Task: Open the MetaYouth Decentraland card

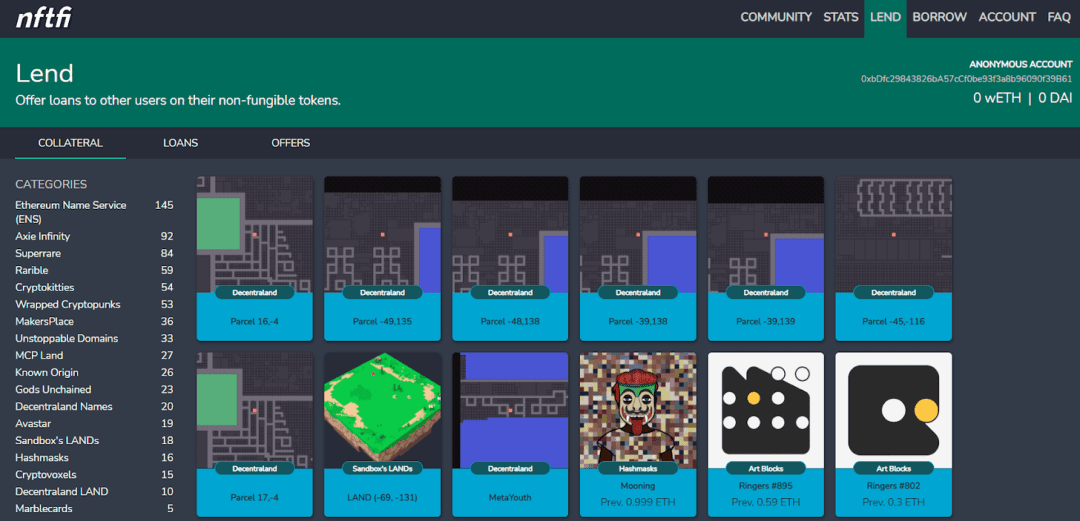Action: (510, 434)
